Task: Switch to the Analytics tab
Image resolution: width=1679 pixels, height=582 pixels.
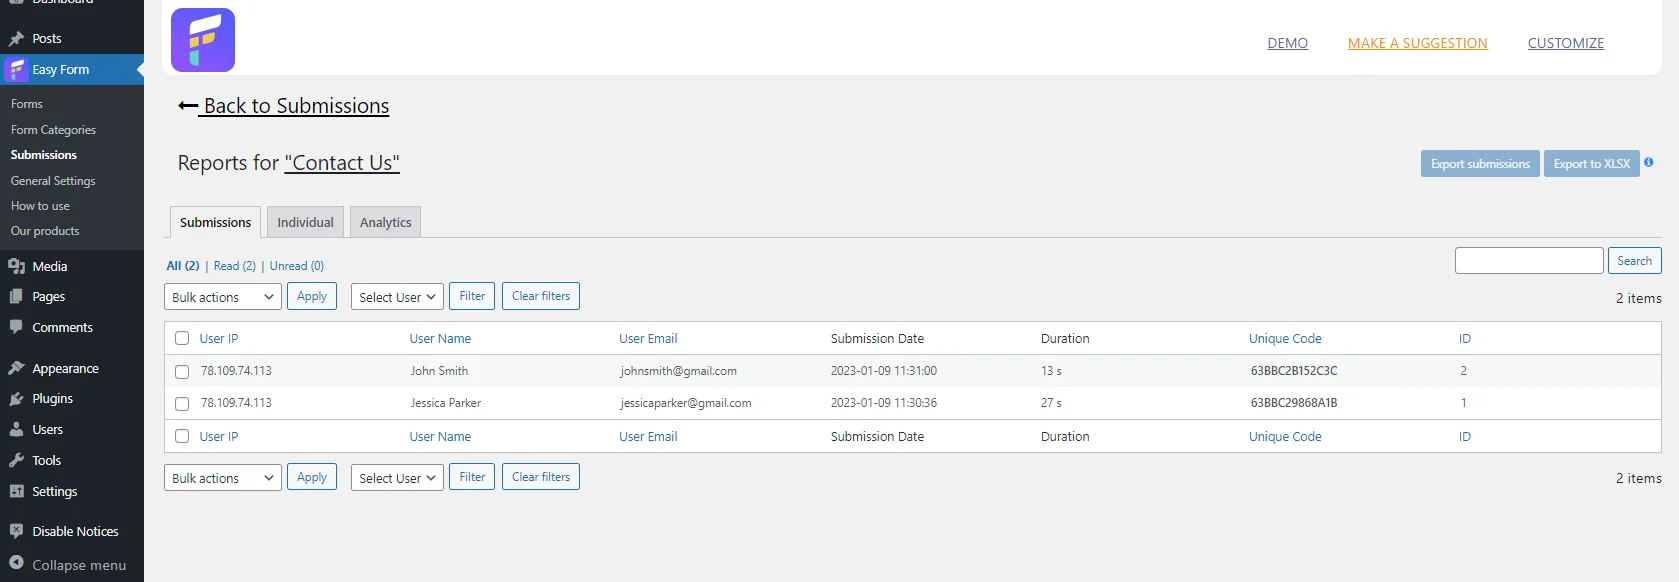Action: click(385, 222)
